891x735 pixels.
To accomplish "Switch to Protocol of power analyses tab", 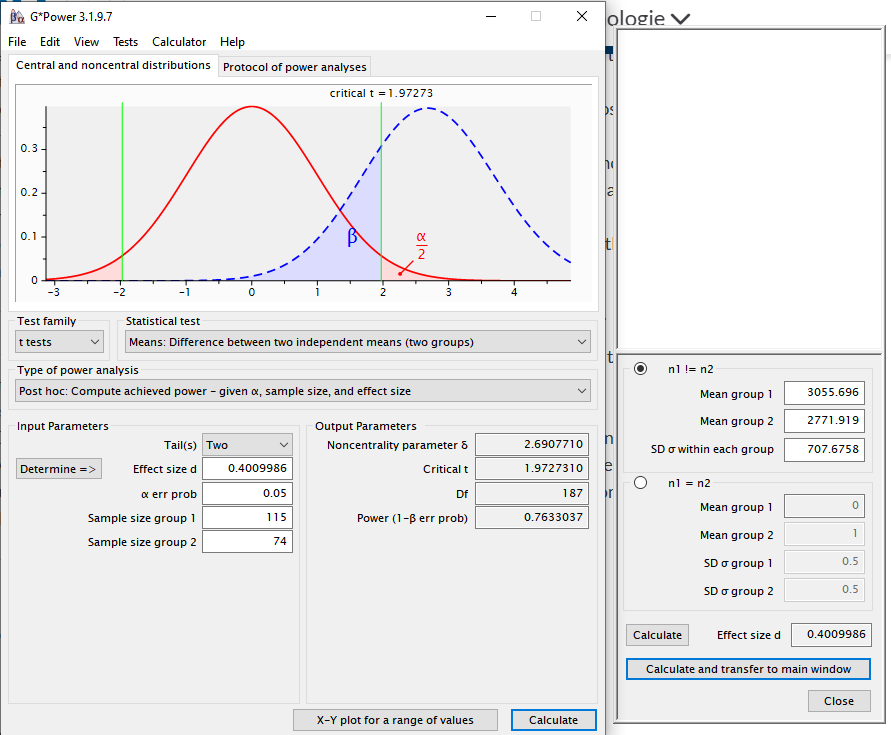I will tap(294, 67).
